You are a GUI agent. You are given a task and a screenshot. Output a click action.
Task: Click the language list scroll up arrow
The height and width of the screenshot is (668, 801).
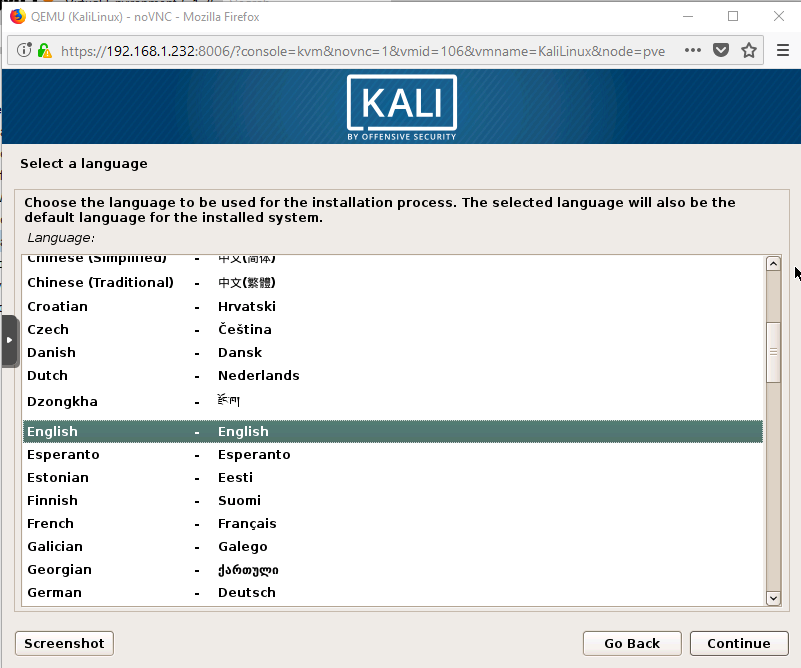click(773, 264)
